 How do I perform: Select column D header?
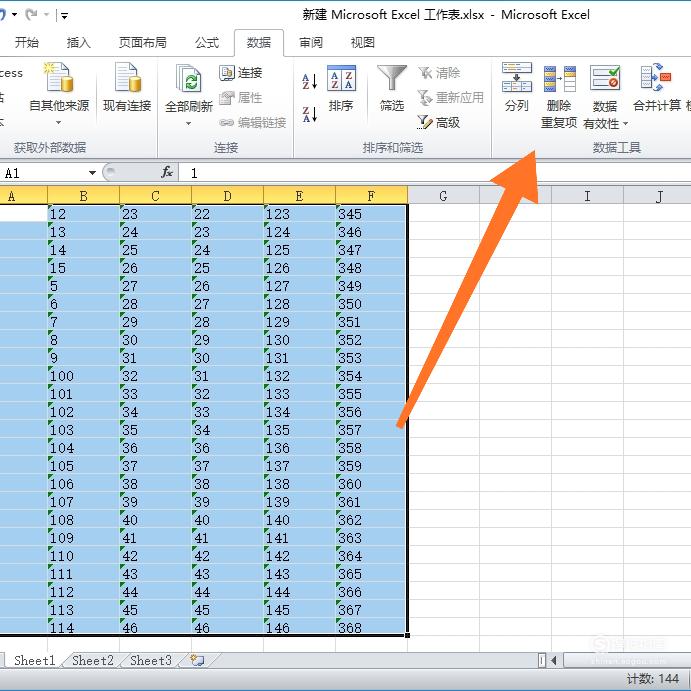(227, 196)
